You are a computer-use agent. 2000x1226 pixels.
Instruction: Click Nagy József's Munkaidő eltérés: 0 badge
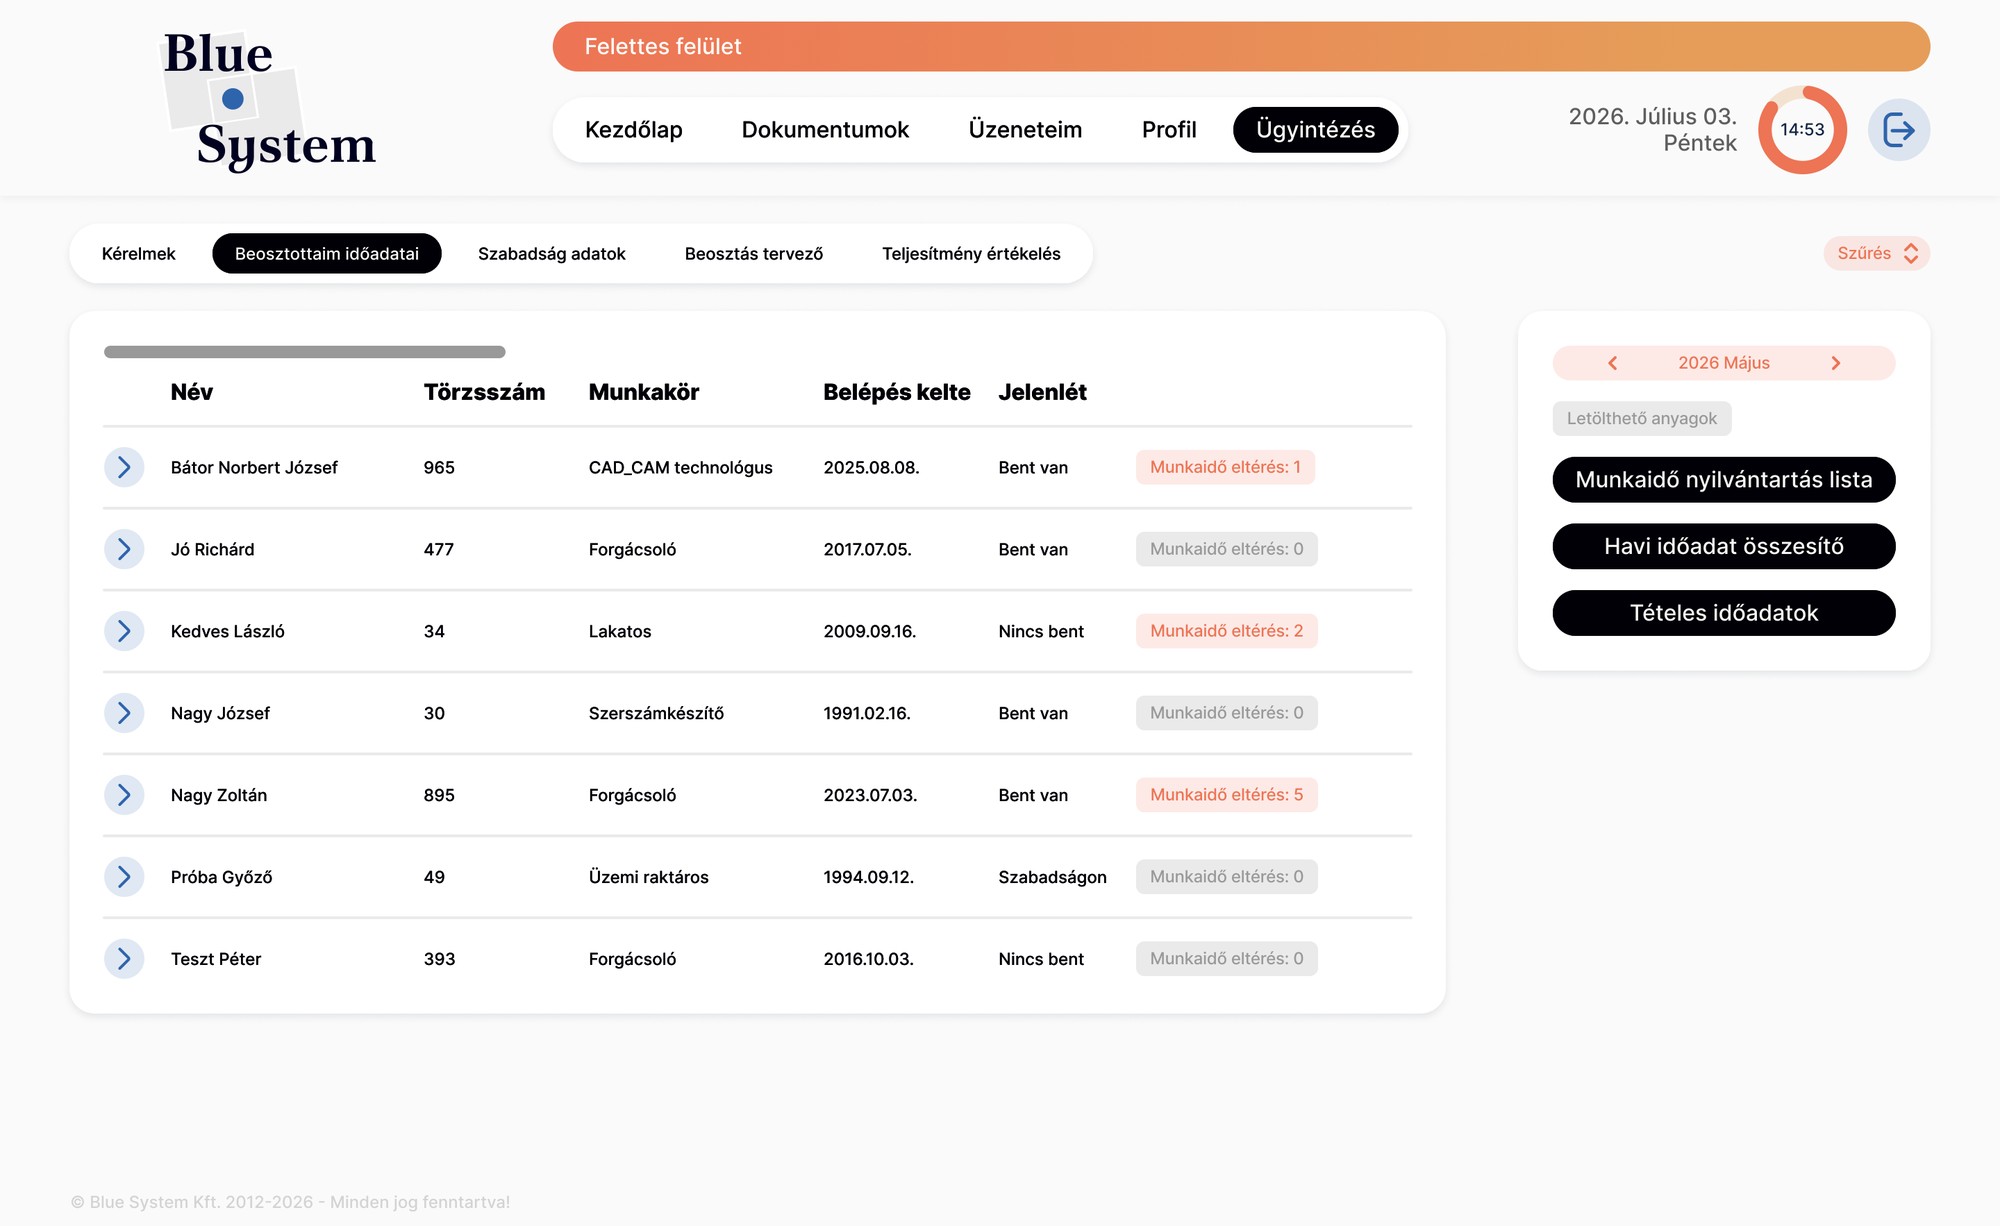click(1226, 713)
